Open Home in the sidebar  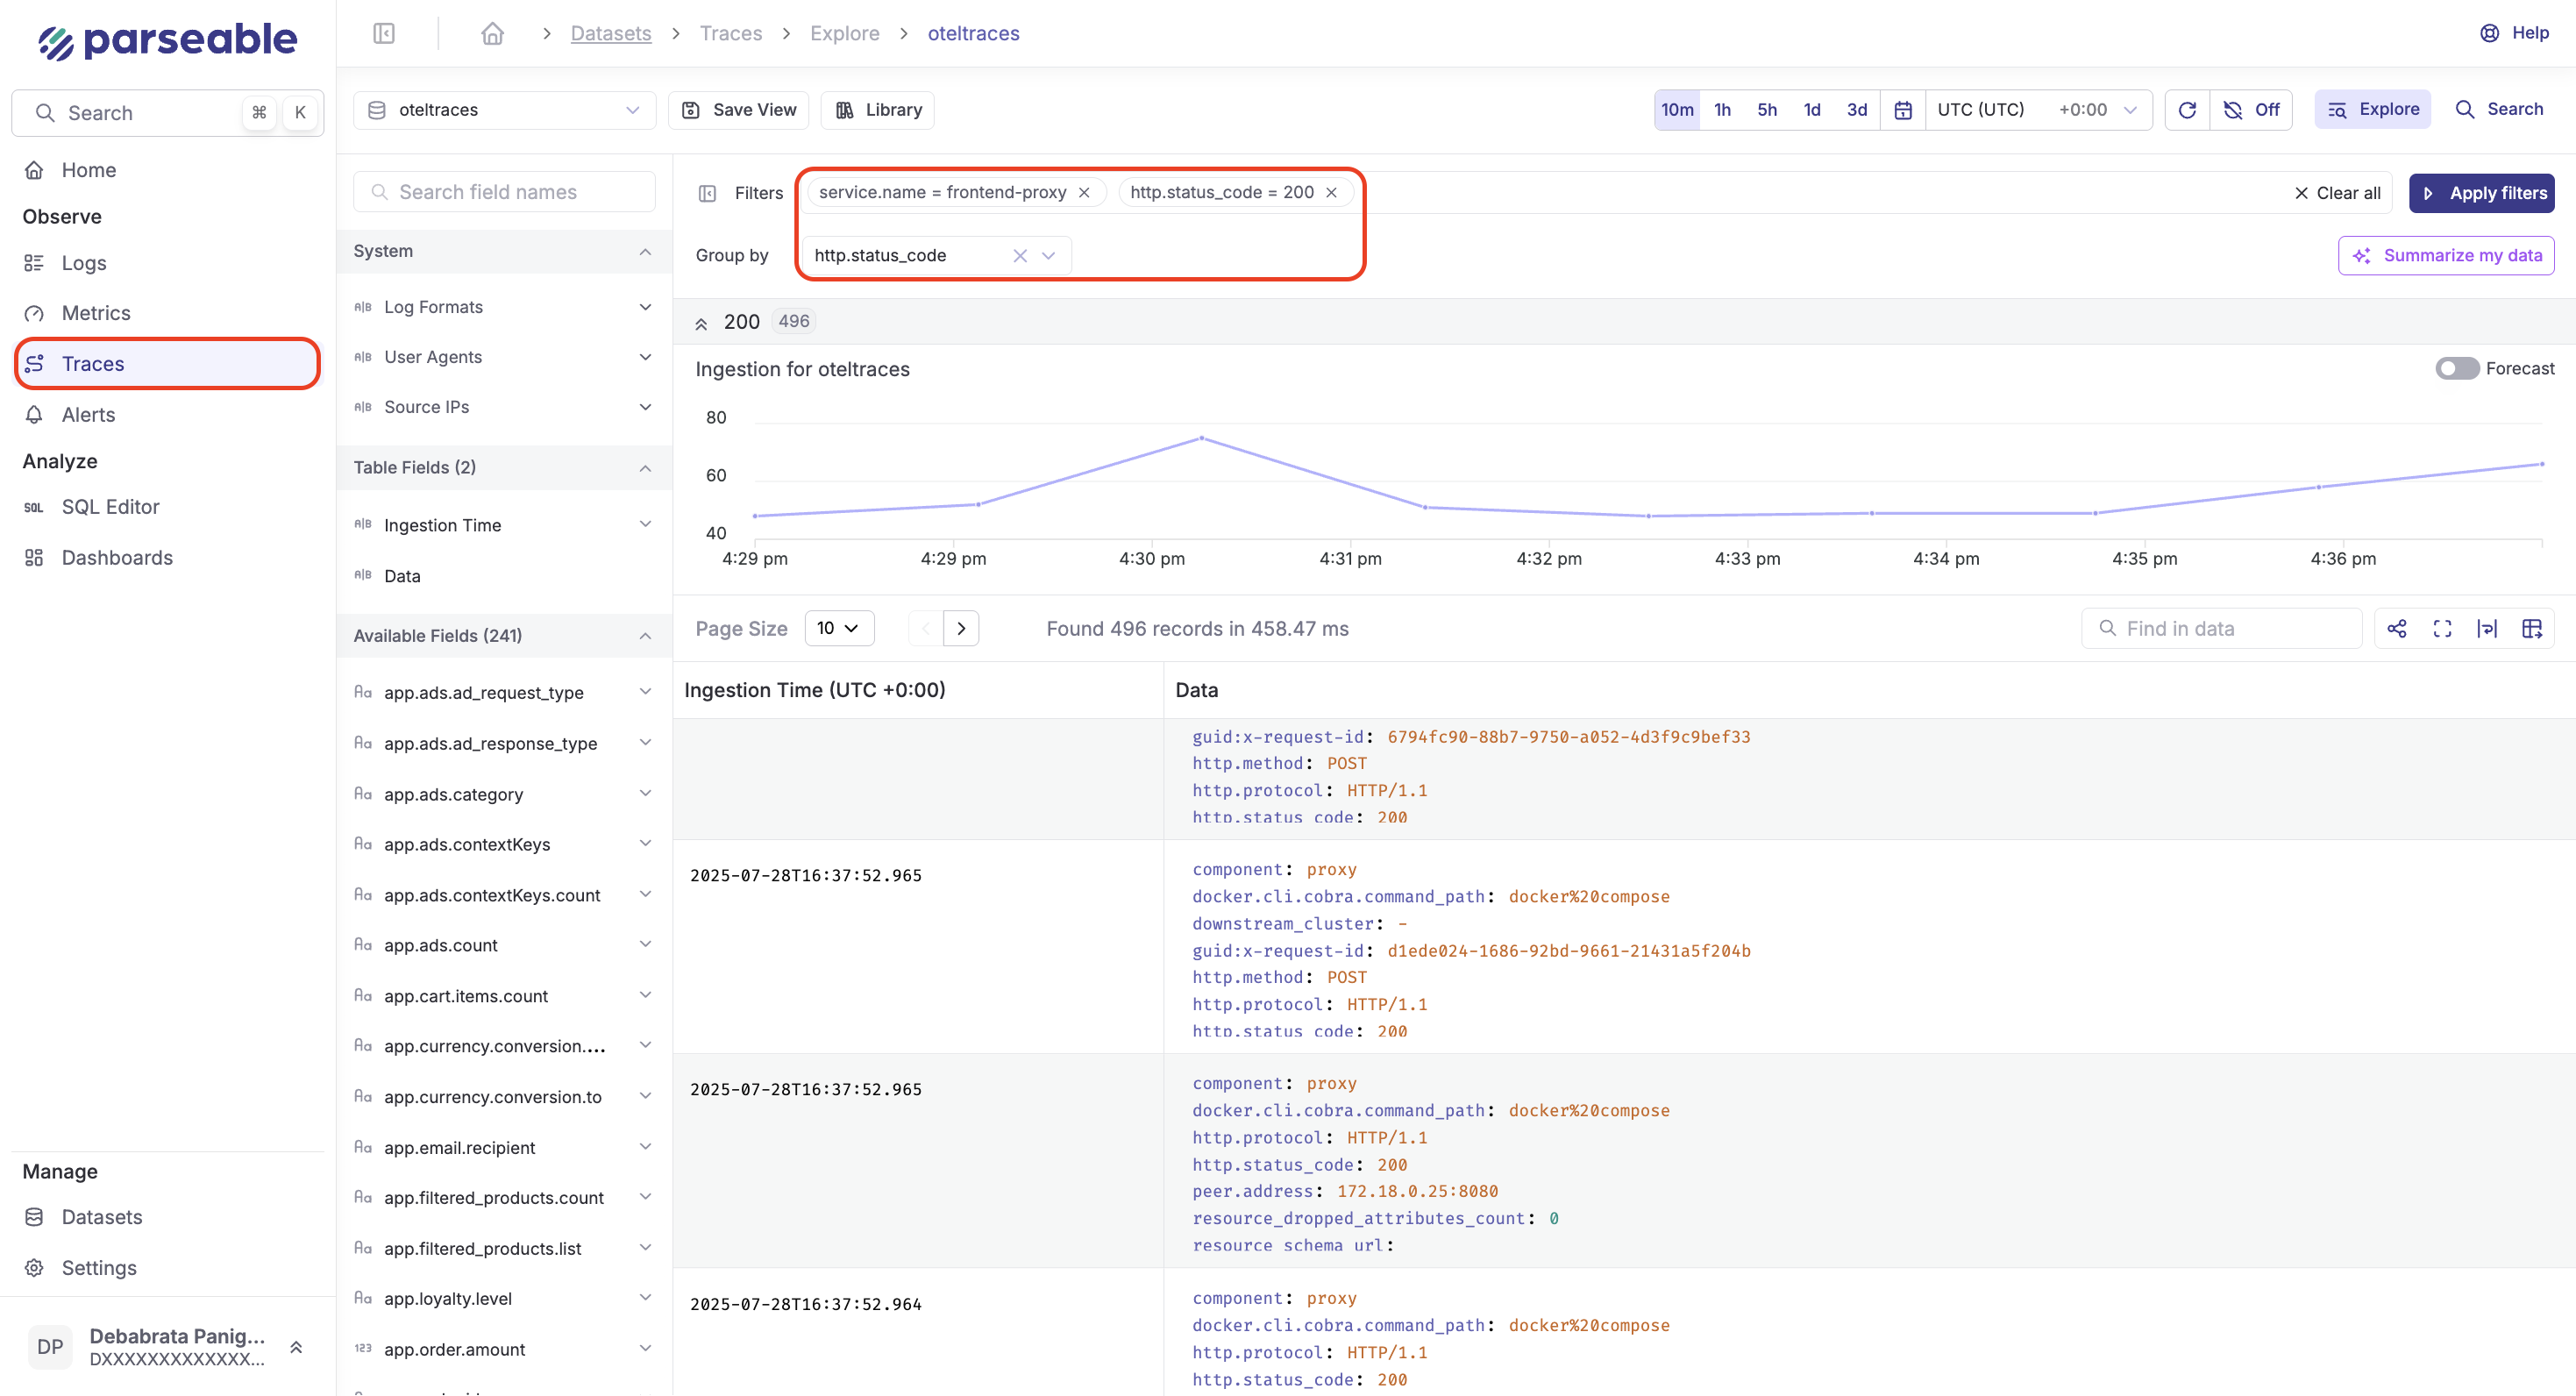click(x=168, y=170)
